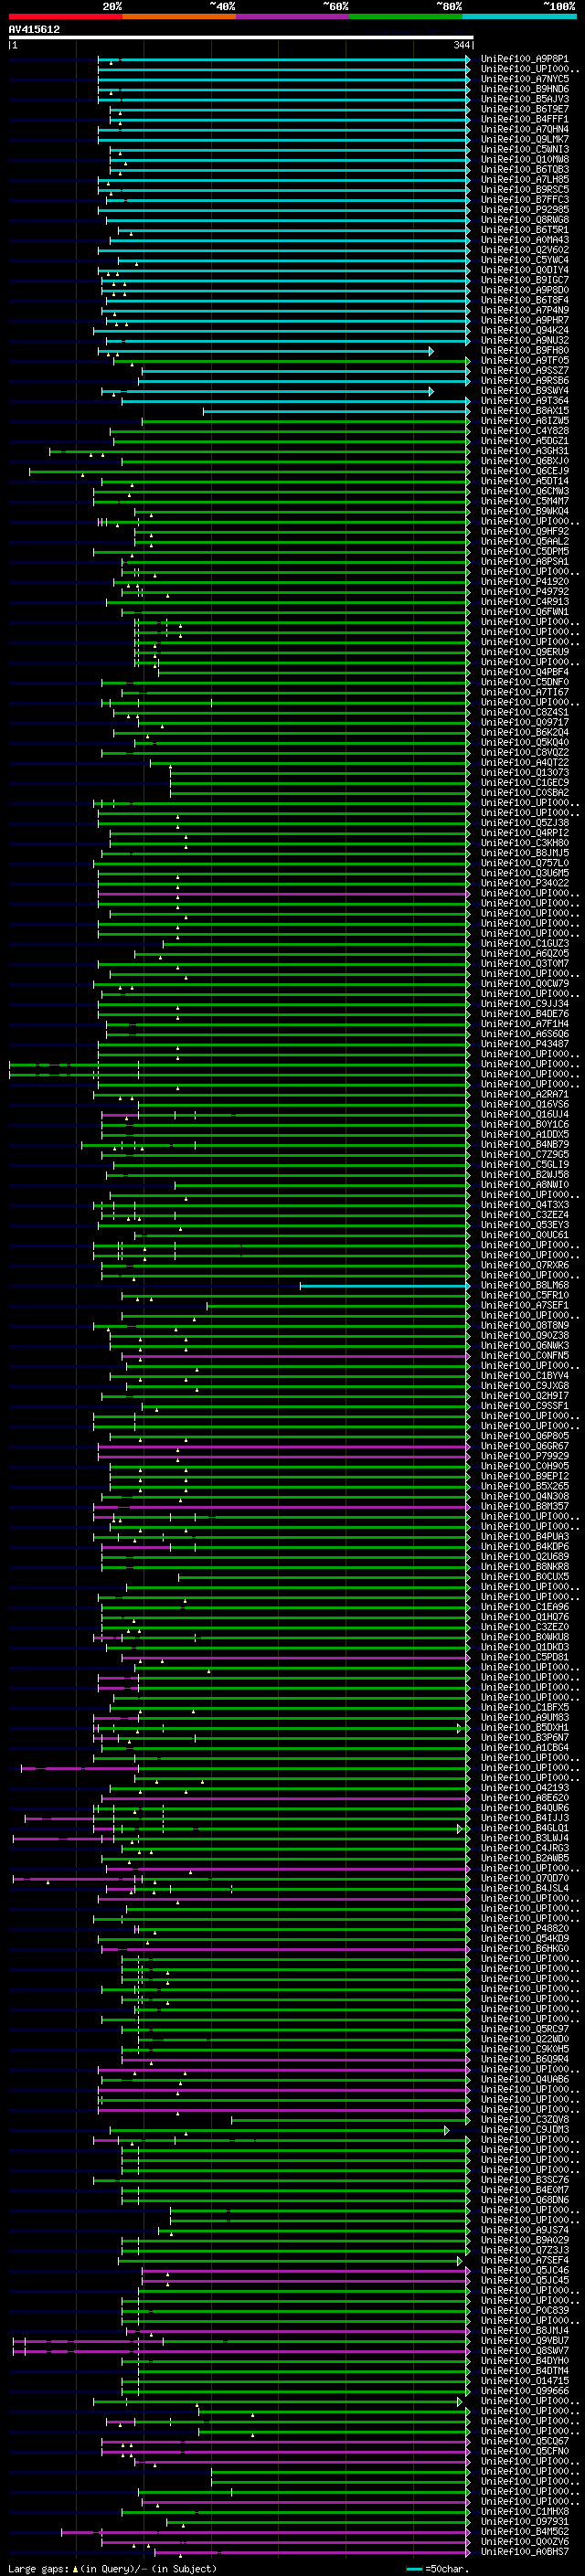This screenshot has width=585, height=2576.
Task: Click the UniRef100_A9NU32 hit name
Action: click(525, 340)
